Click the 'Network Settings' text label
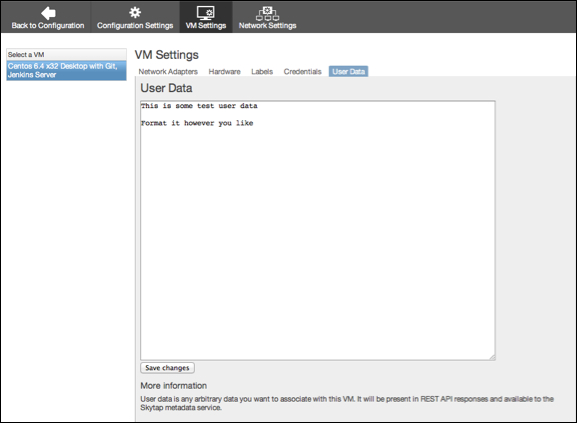Screen dimensions: 577x423 [x=268, y=25]
